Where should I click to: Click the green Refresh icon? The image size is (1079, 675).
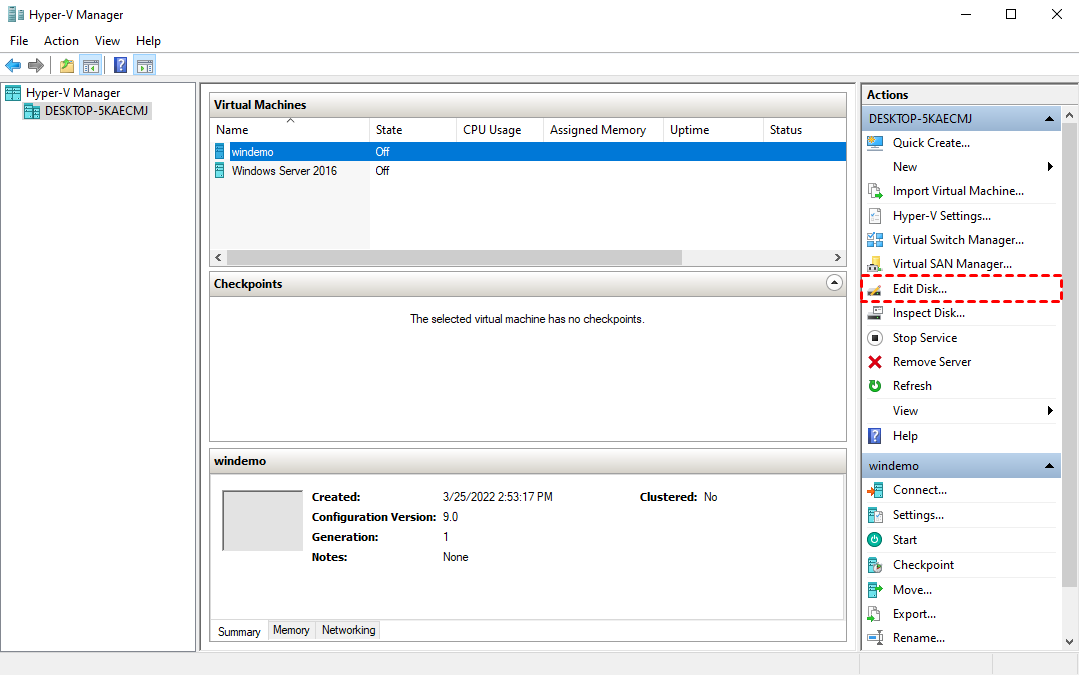pyautogui.click(x=875, y=386)
